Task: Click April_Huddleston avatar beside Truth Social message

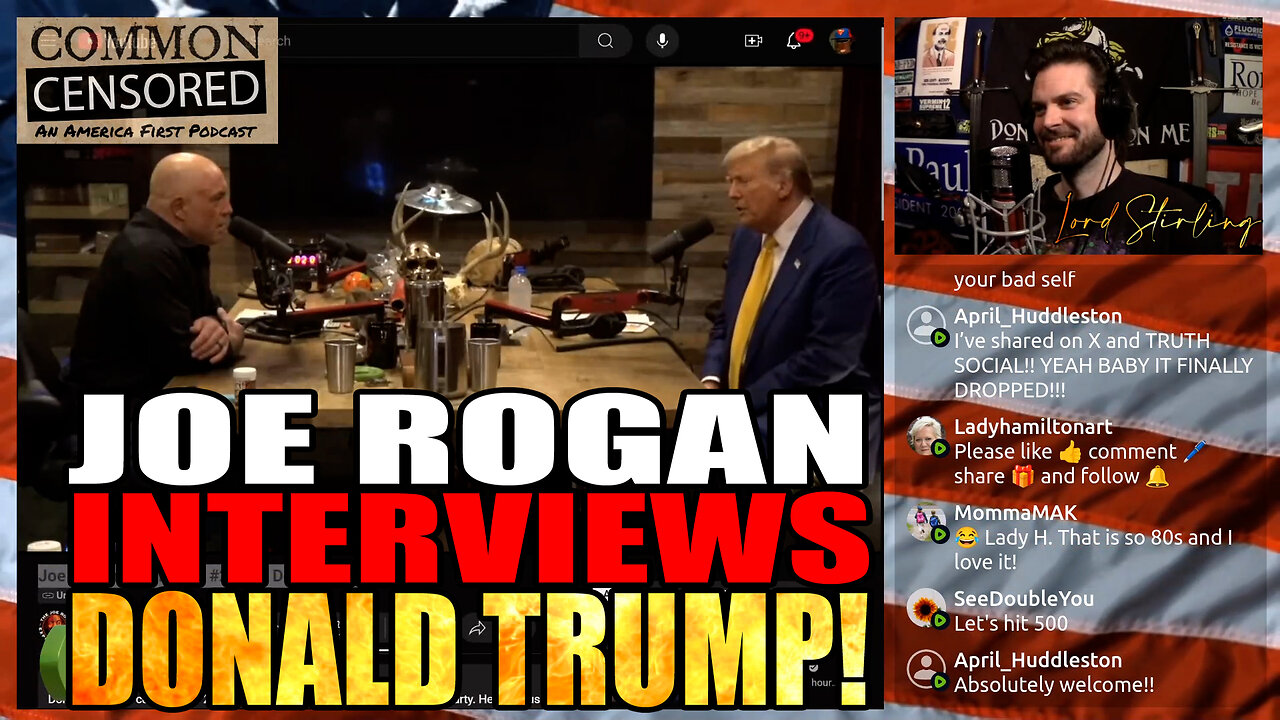Action: pyautogui.click(x=926, y=325)
